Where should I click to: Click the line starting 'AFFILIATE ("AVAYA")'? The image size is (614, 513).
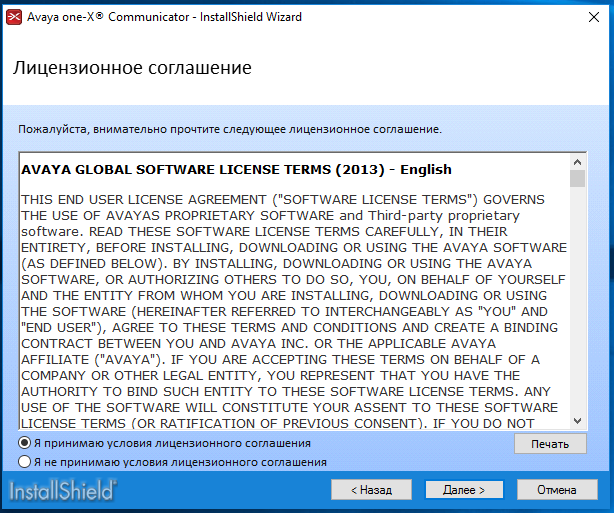click(280, 359)
